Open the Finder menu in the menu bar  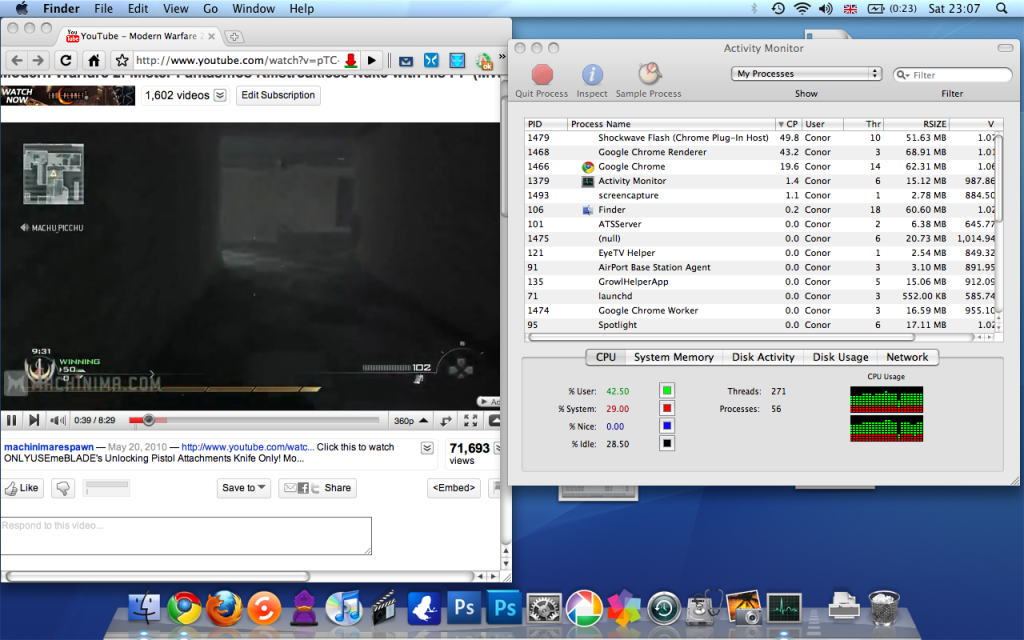point(61,8)
